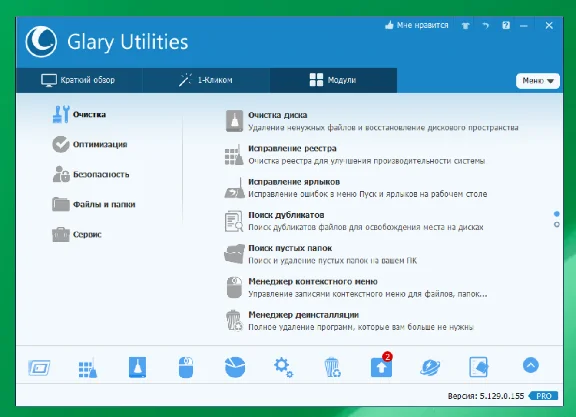Open the skin (t-shirt) icon
This screenshot has width=576, height=417.
pyautogui.click(x=465, y=25)
